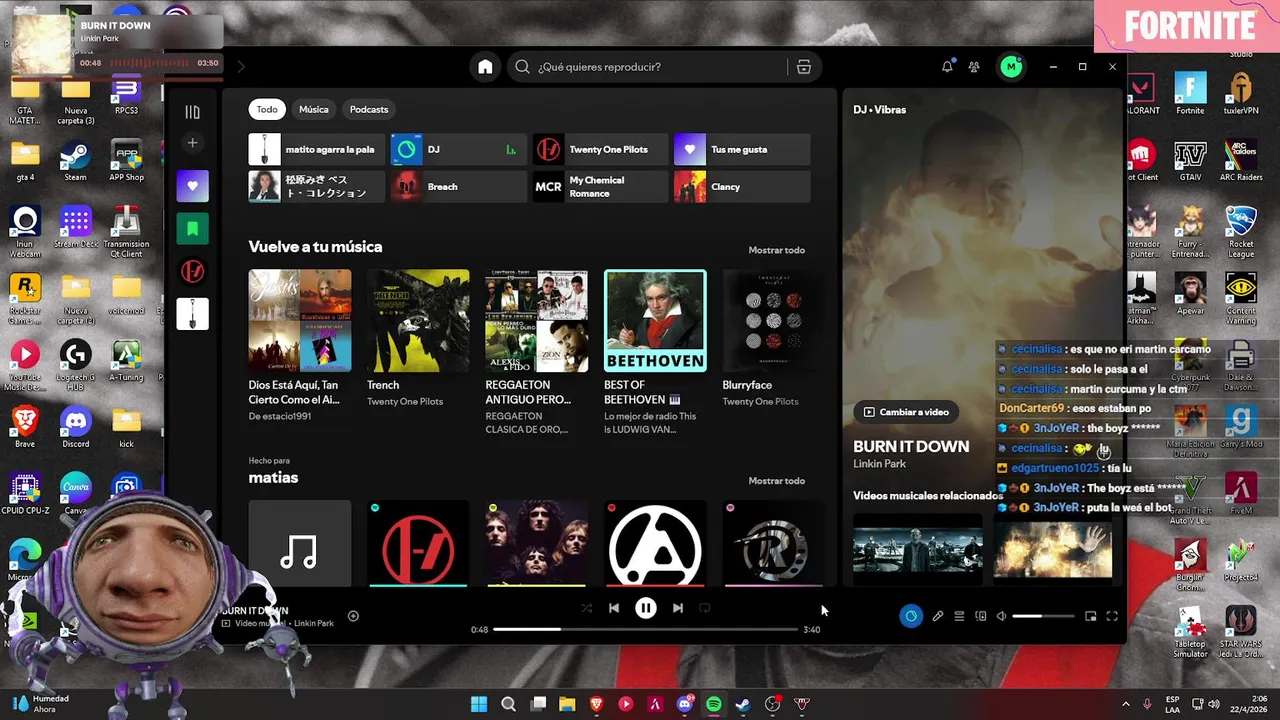Viewport: 1280px width, 720px height.
Task: Go to Spotify home
Action: (x=485, y=67)
